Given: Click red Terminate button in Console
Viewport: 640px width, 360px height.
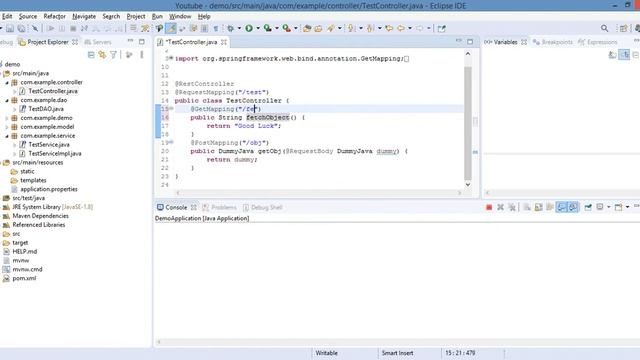Looking at the screenshot, I should [x=489, y=207].
